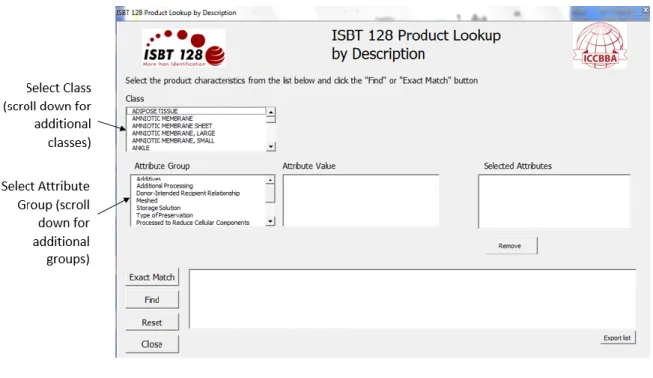This screenshot has width=653, height=378.
Task: Pick Processed to Reduce Cellular Components
Action: point(198,223)
